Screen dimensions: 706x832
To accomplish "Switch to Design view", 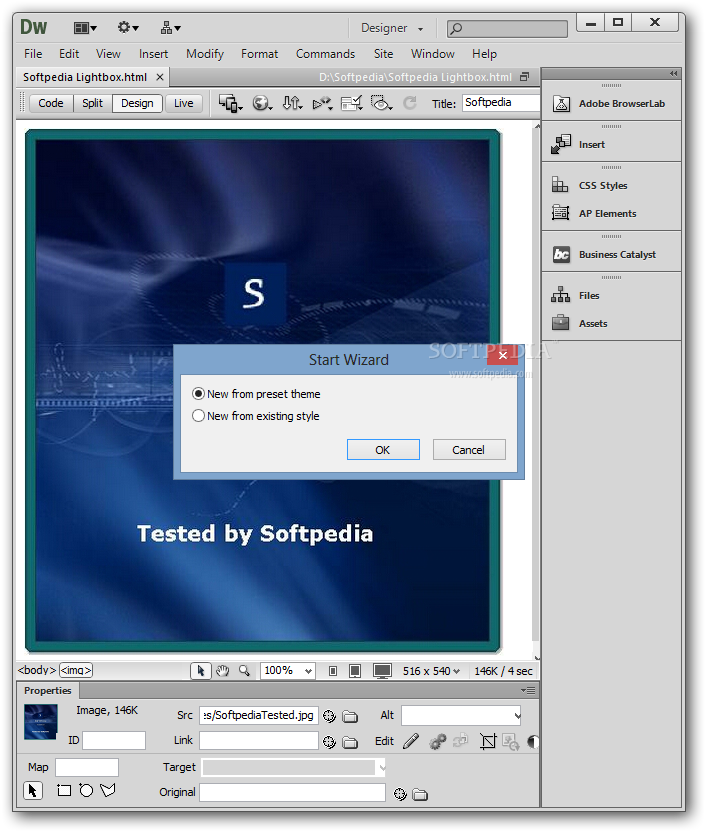I will point(137,103).
